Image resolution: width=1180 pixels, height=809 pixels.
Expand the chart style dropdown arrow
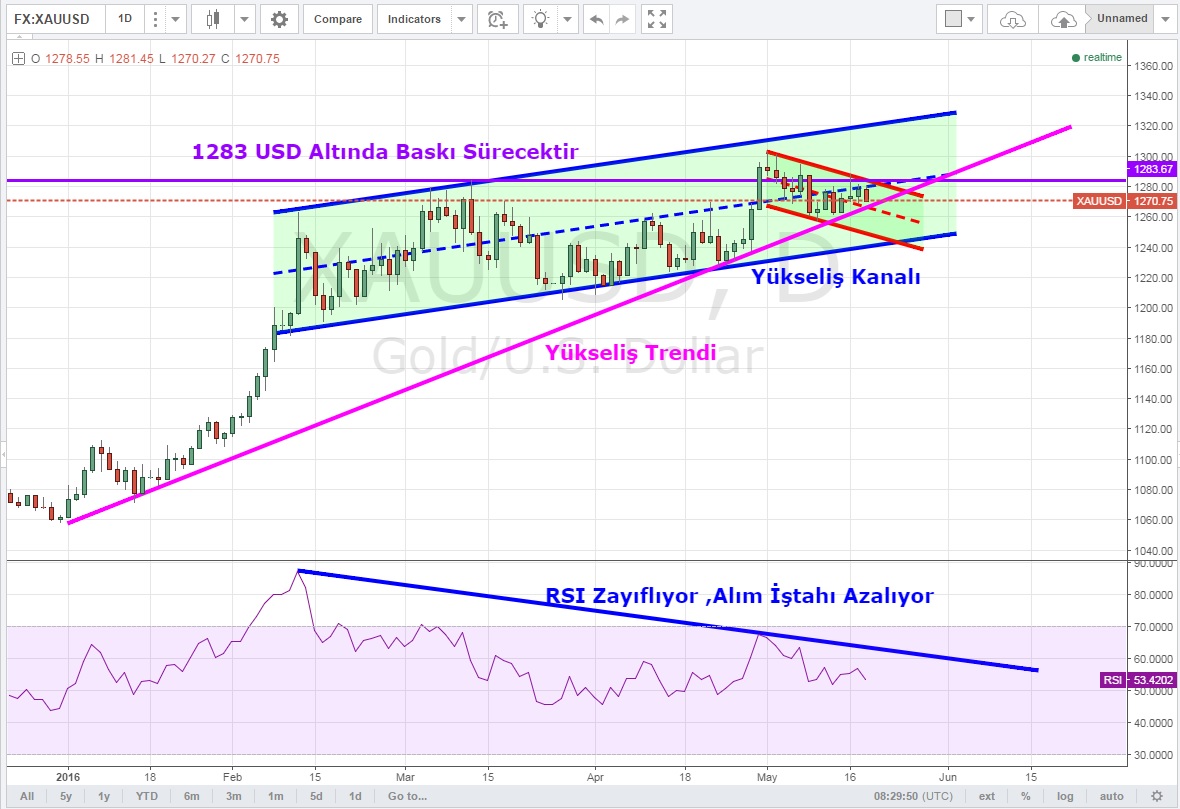pyautogui.click(x=242, y=19)
